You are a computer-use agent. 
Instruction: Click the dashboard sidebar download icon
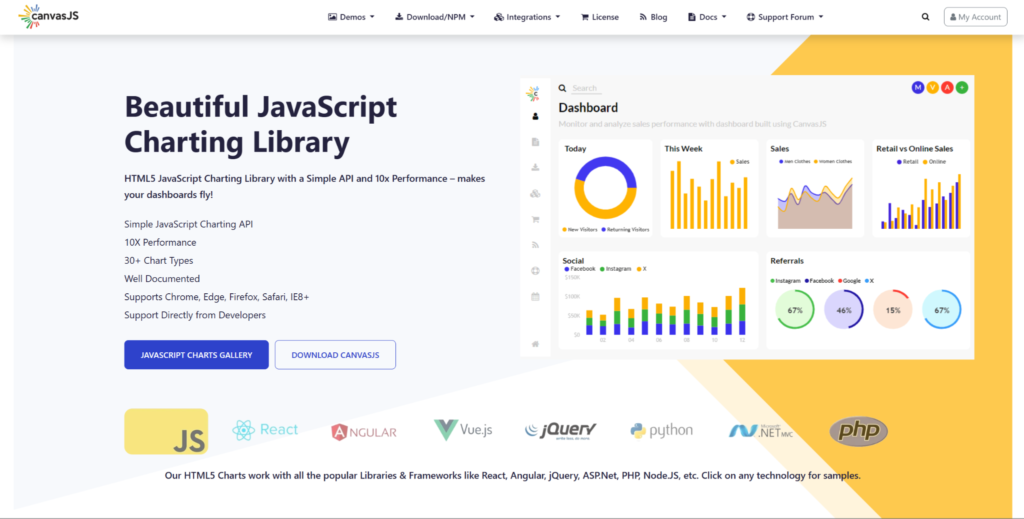[x=536, y=167]
